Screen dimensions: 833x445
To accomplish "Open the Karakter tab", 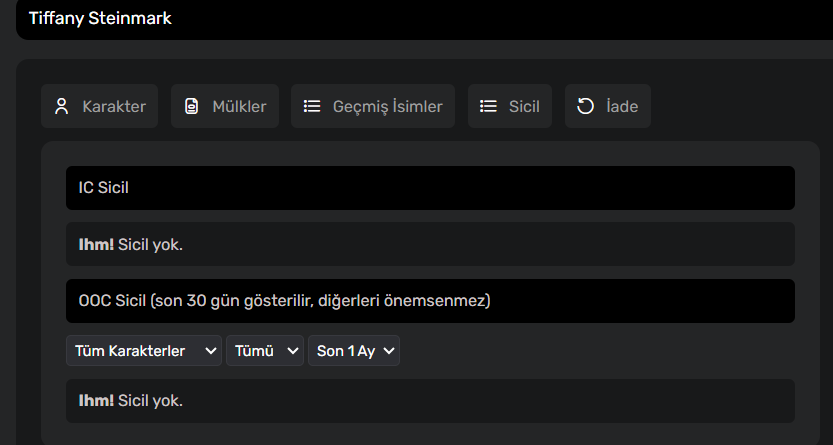I will (99, 106).
